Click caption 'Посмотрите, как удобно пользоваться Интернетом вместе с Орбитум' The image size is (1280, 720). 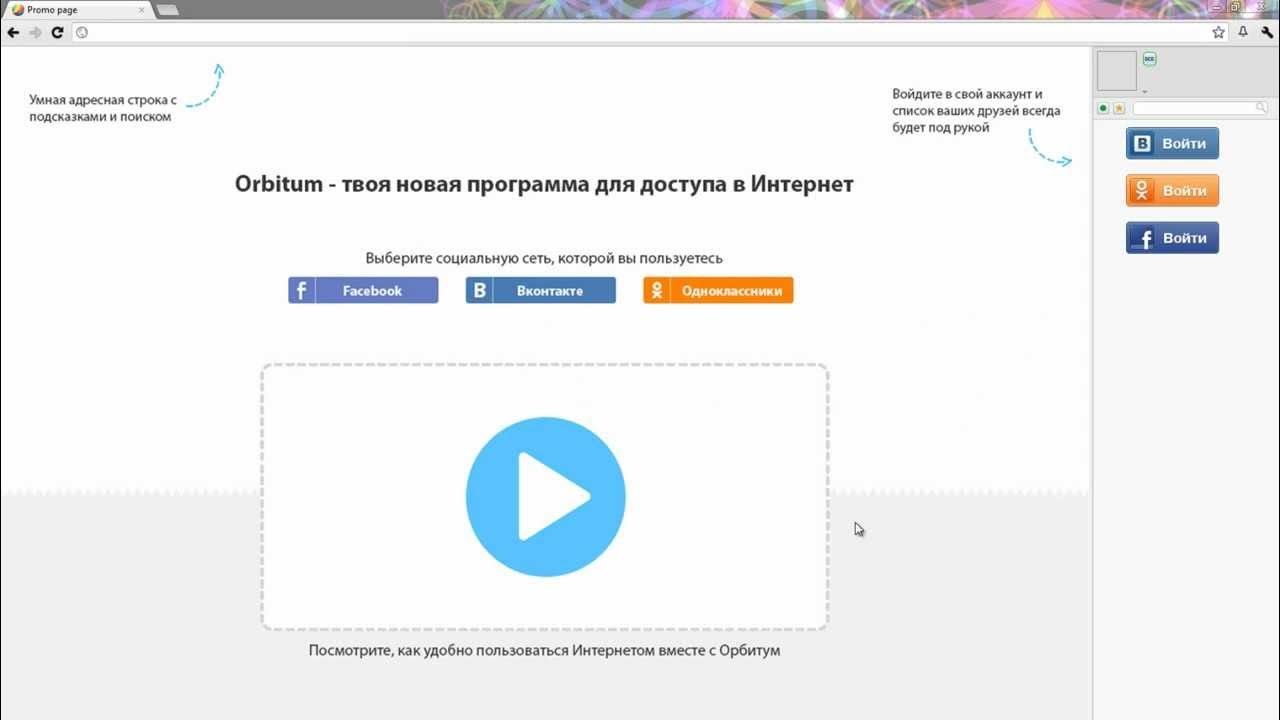point(544,650)
